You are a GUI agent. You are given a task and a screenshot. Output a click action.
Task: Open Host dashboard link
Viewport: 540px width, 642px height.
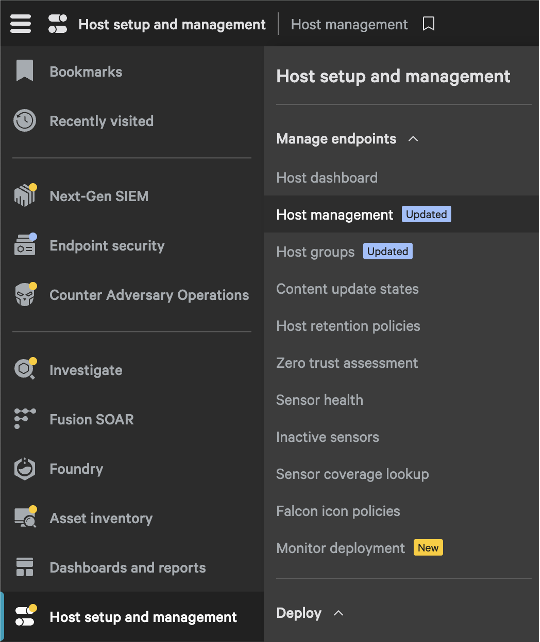coord(327,178)
